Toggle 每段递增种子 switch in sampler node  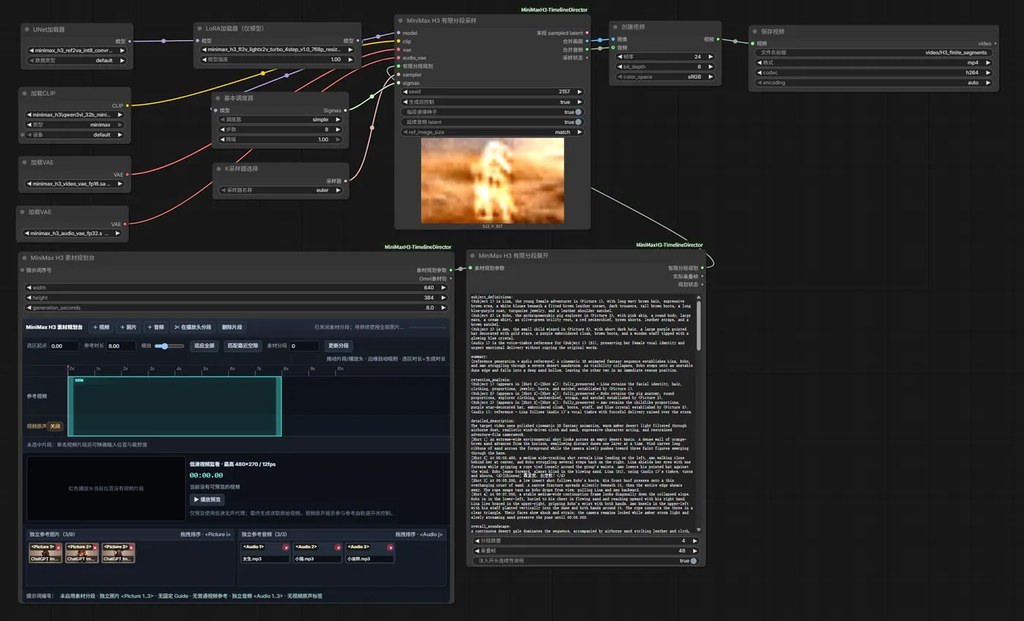pos(578,112)
